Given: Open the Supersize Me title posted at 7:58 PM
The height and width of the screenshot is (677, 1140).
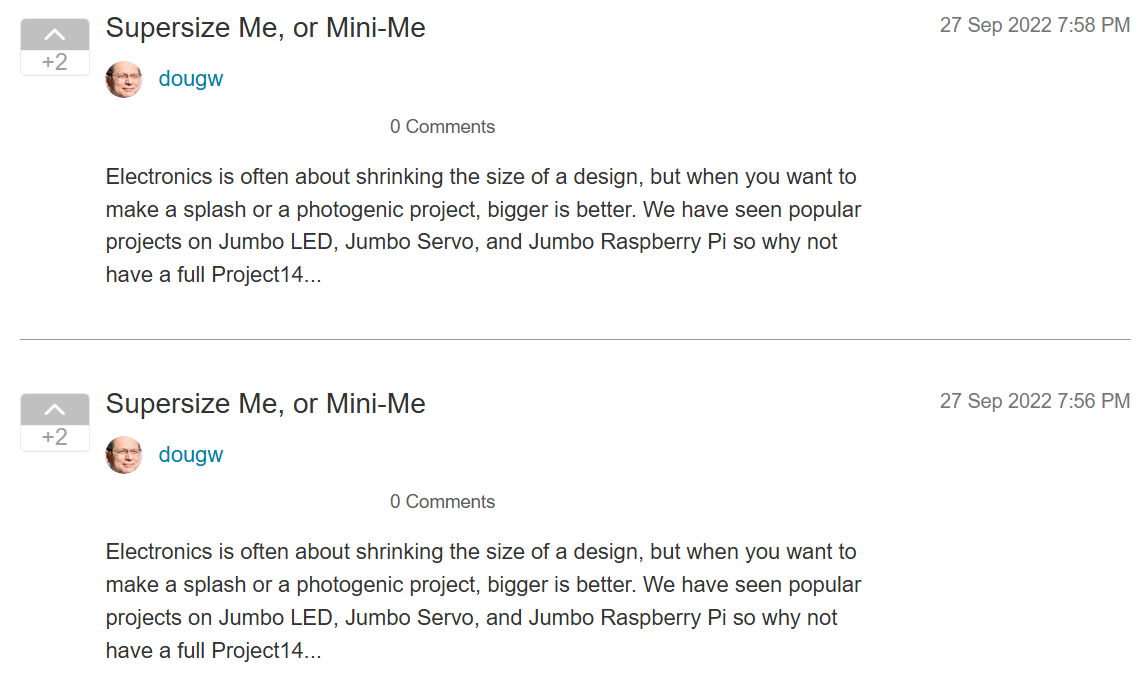Looking at the screenshot, I should (x=265, y=28).
